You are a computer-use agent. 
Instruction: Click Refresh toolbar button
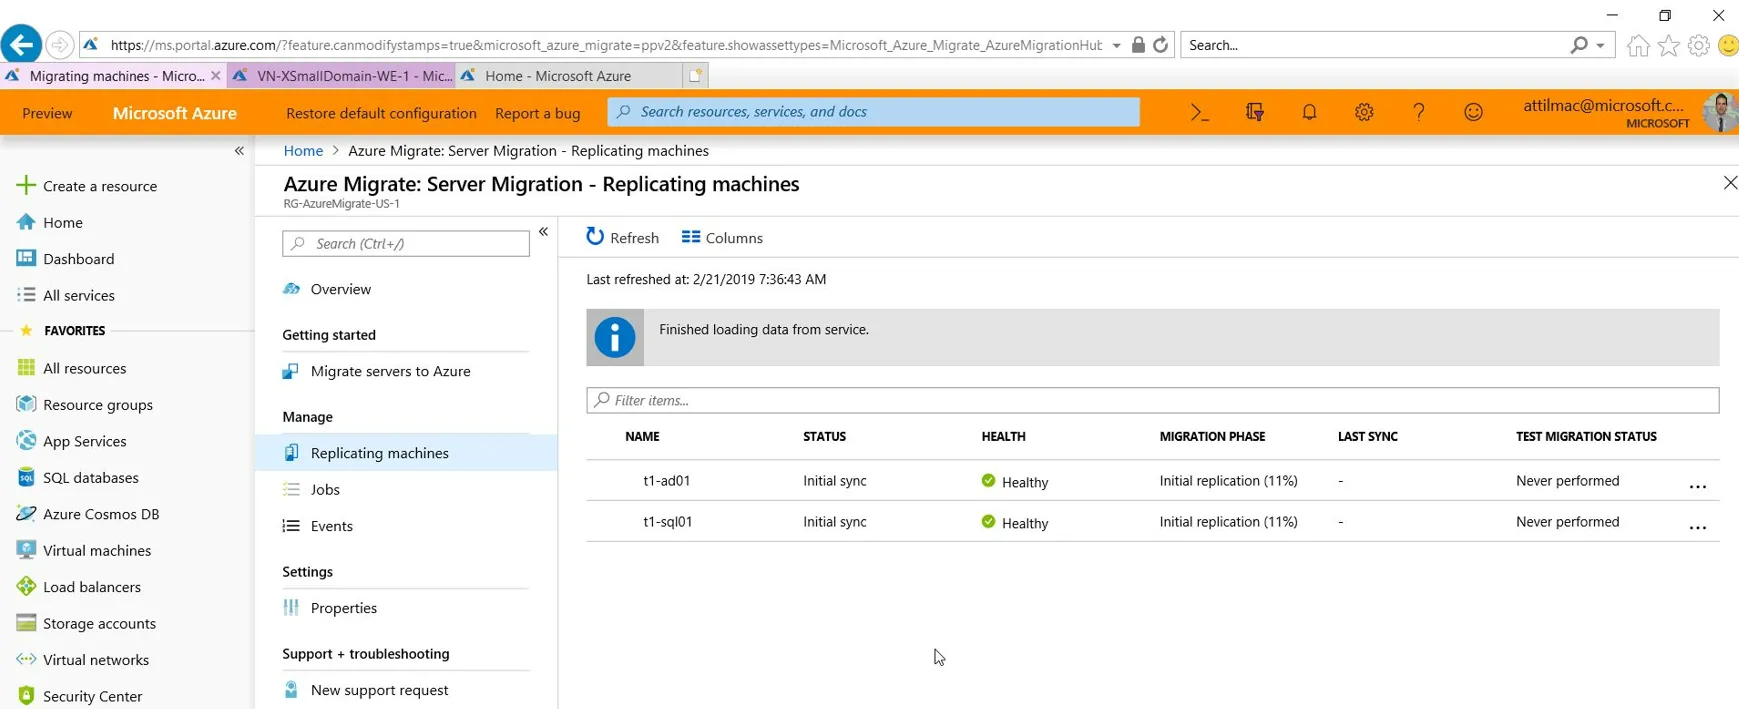[x=622, y=238]
